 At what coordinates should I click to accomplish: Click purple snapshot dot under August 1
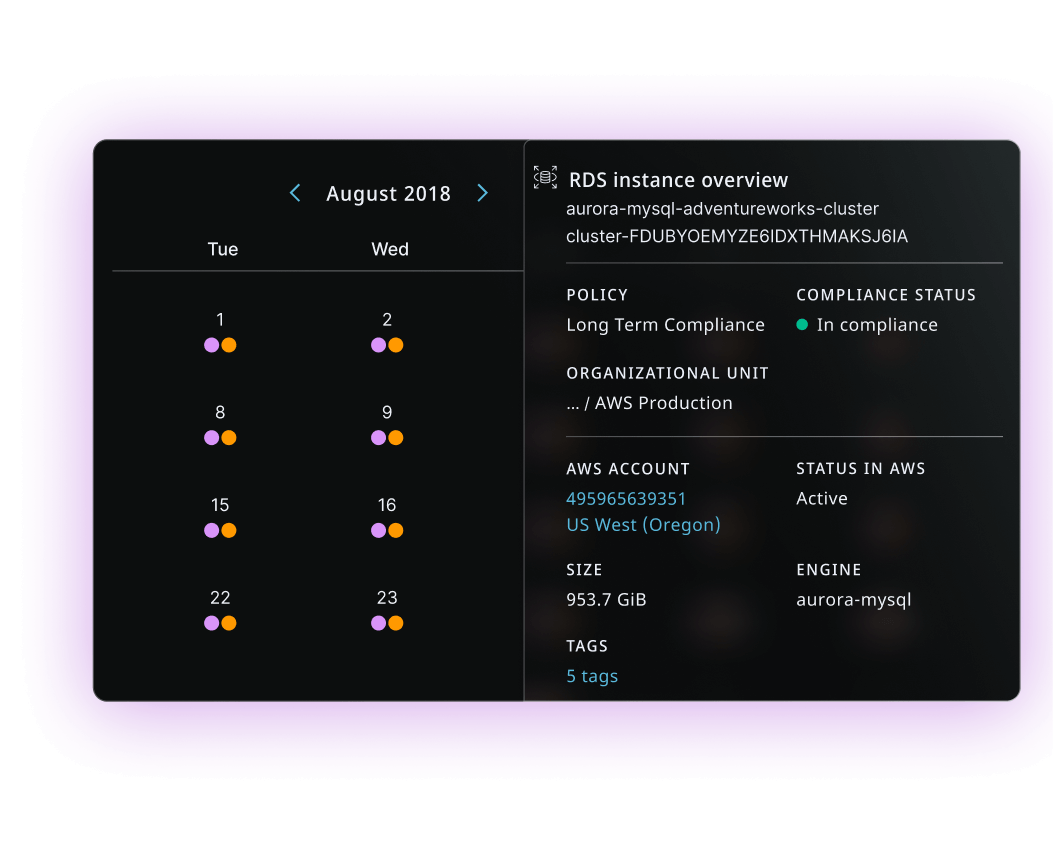pyautogui.click(x=212, y=345)
